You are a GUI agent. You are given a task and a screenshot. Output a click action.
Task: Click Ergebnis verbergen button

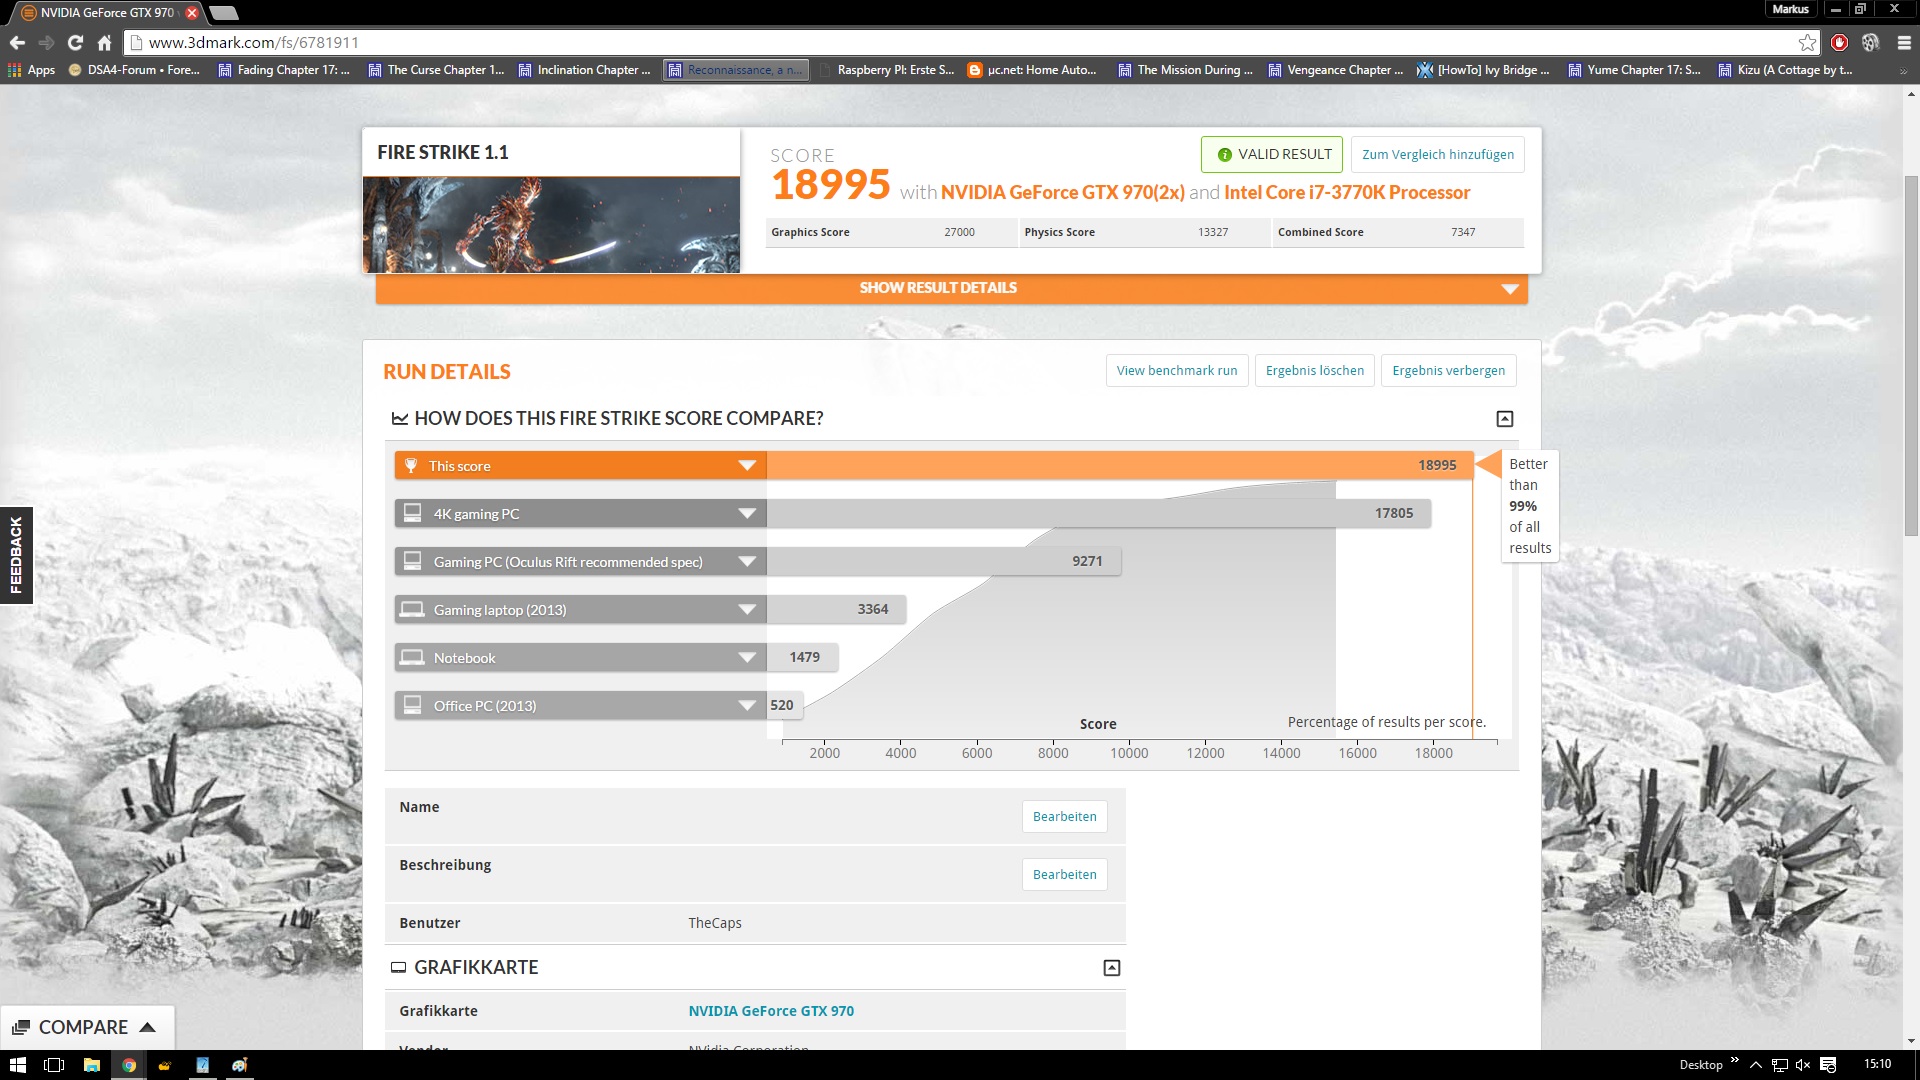[1448, 370]
